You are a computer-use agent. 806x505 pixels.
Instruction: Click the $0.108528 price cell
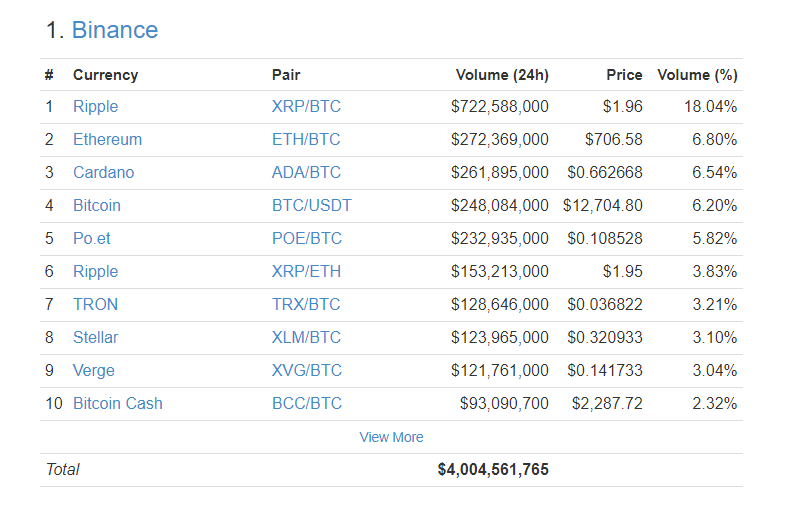[x=605, y=238]
